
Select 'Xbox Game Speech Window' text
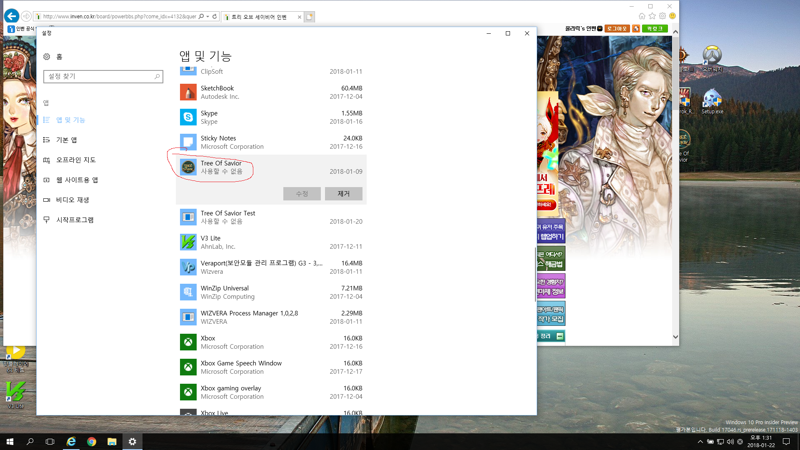tap(241, 363)
